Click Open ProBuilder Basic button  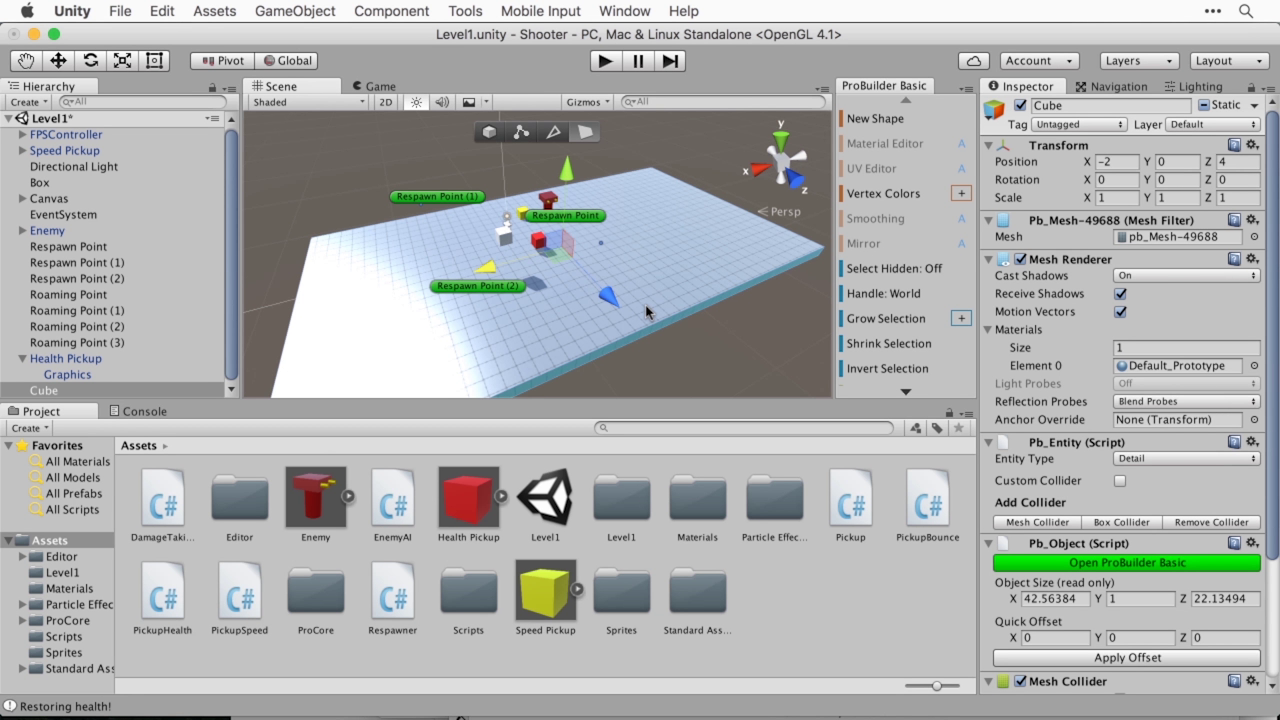[x=1127, y=563]
